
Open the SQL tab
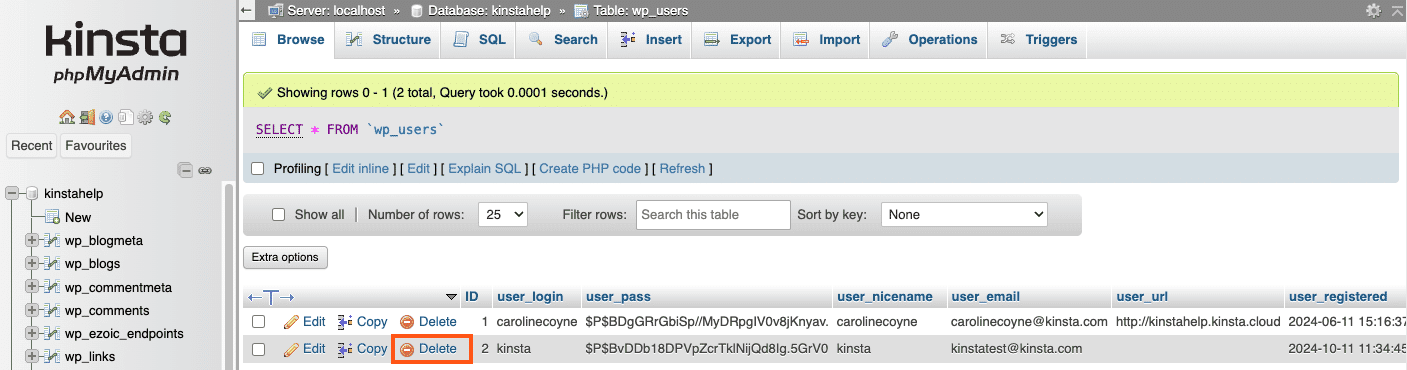tap(479, 40)
